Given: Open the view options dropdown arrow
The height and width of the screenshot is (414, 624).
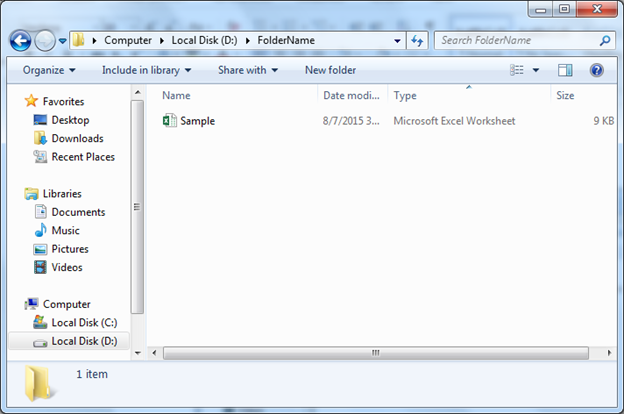Looking at the screenshot, I should tap(536, 70).
